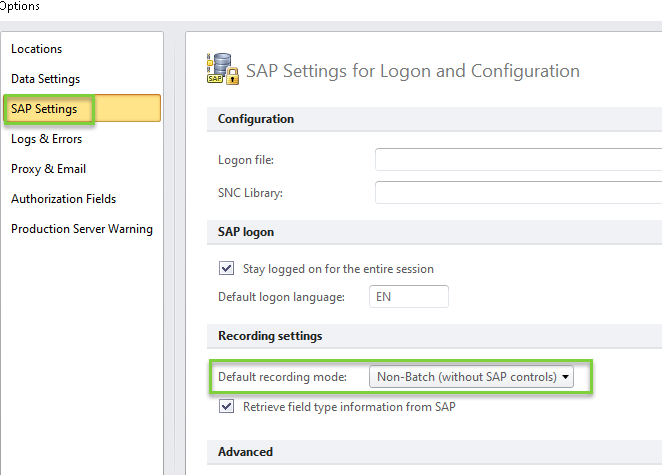The width and height of the screenshot is (662, 475).
Task: Edit the Default logon language field
Action: (x=408, y=297)
